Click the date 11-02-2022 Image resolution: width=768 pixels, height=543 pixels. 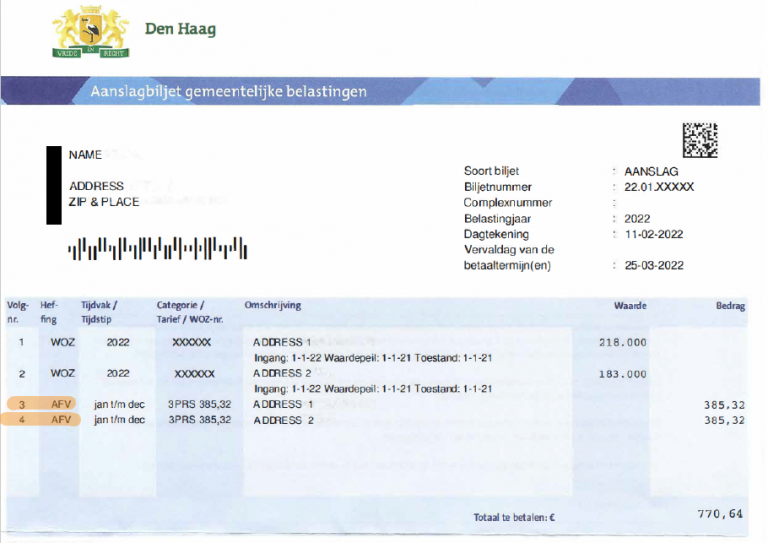pos(654,234)
